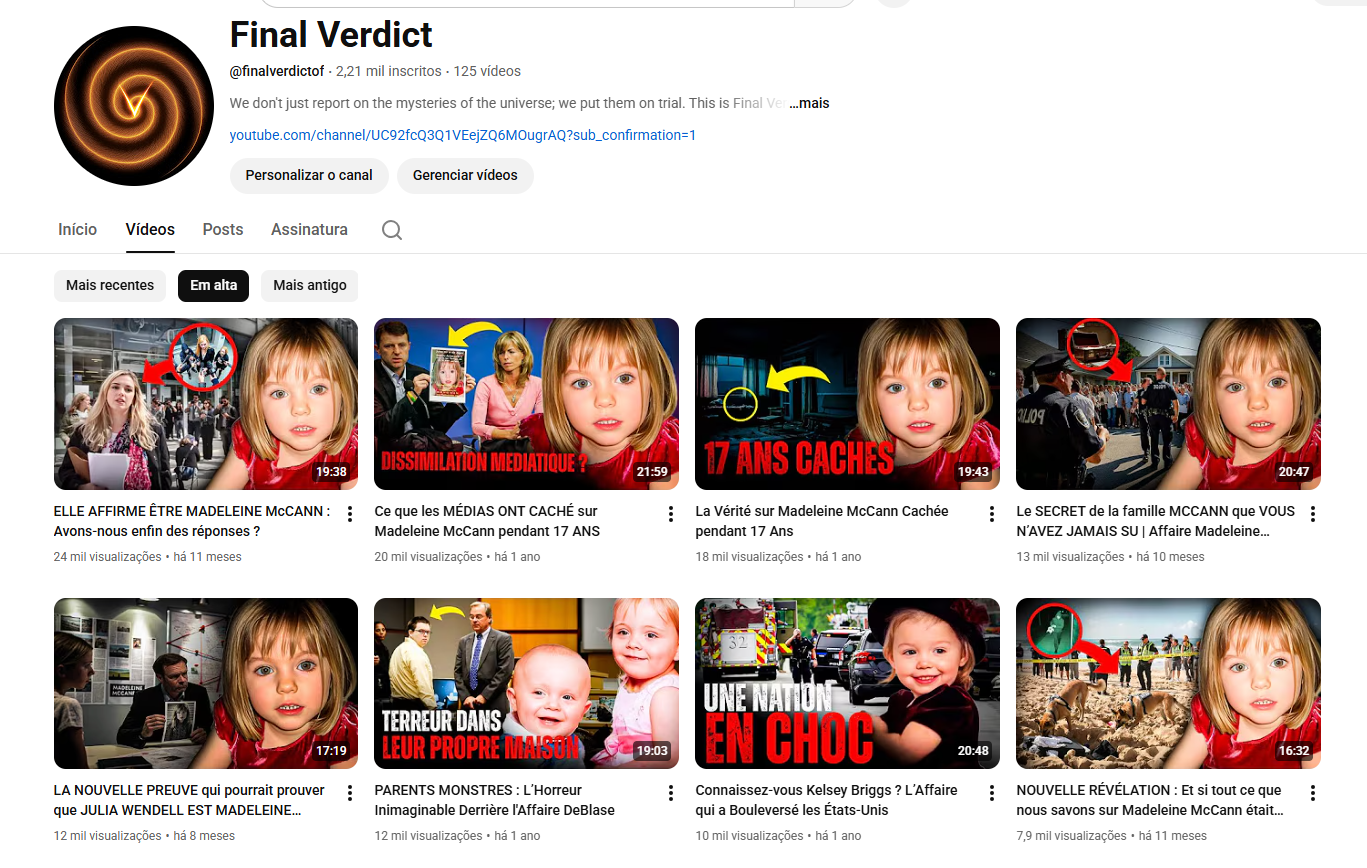This screenshot has width=1367, height=868.
Task: Enable the "Mais recentes" filter chip
Action: (109, 285)
